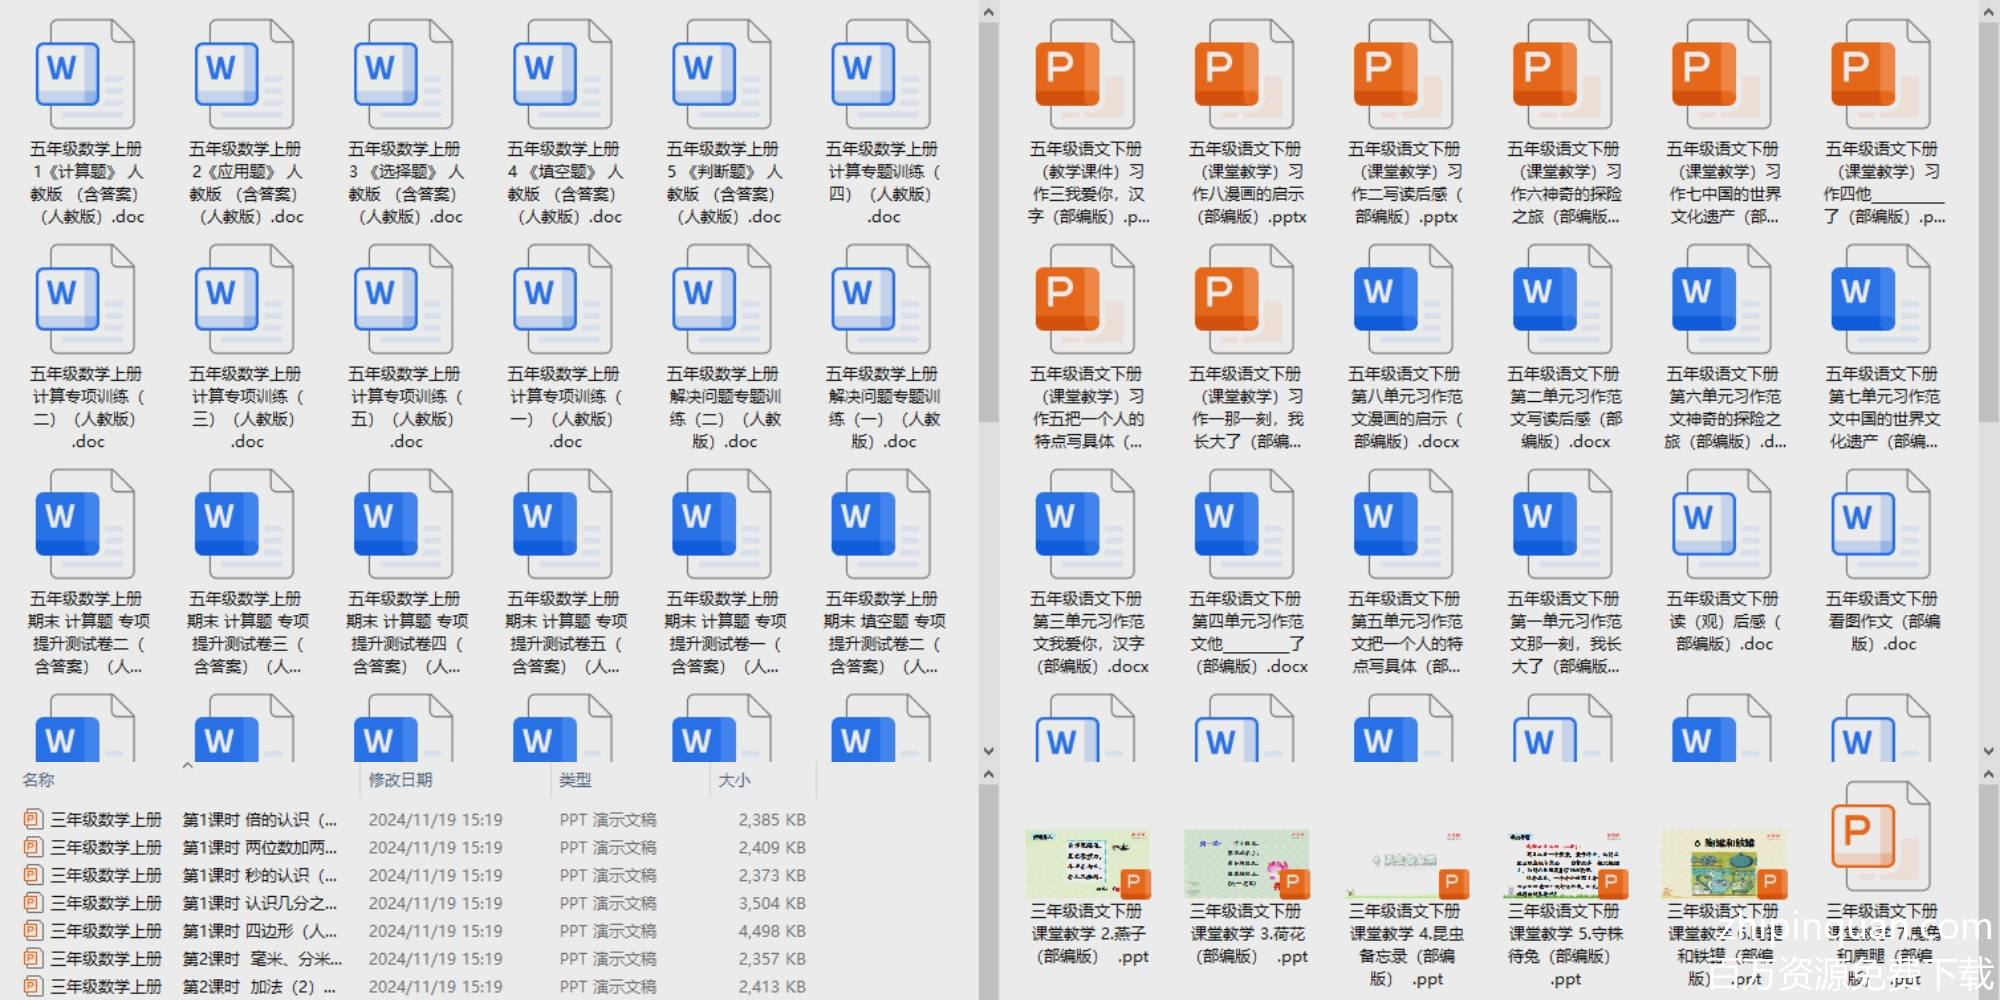Sort the file list by 名称 column
This screenshot has height=1000, width=2000.
[39, 780]
